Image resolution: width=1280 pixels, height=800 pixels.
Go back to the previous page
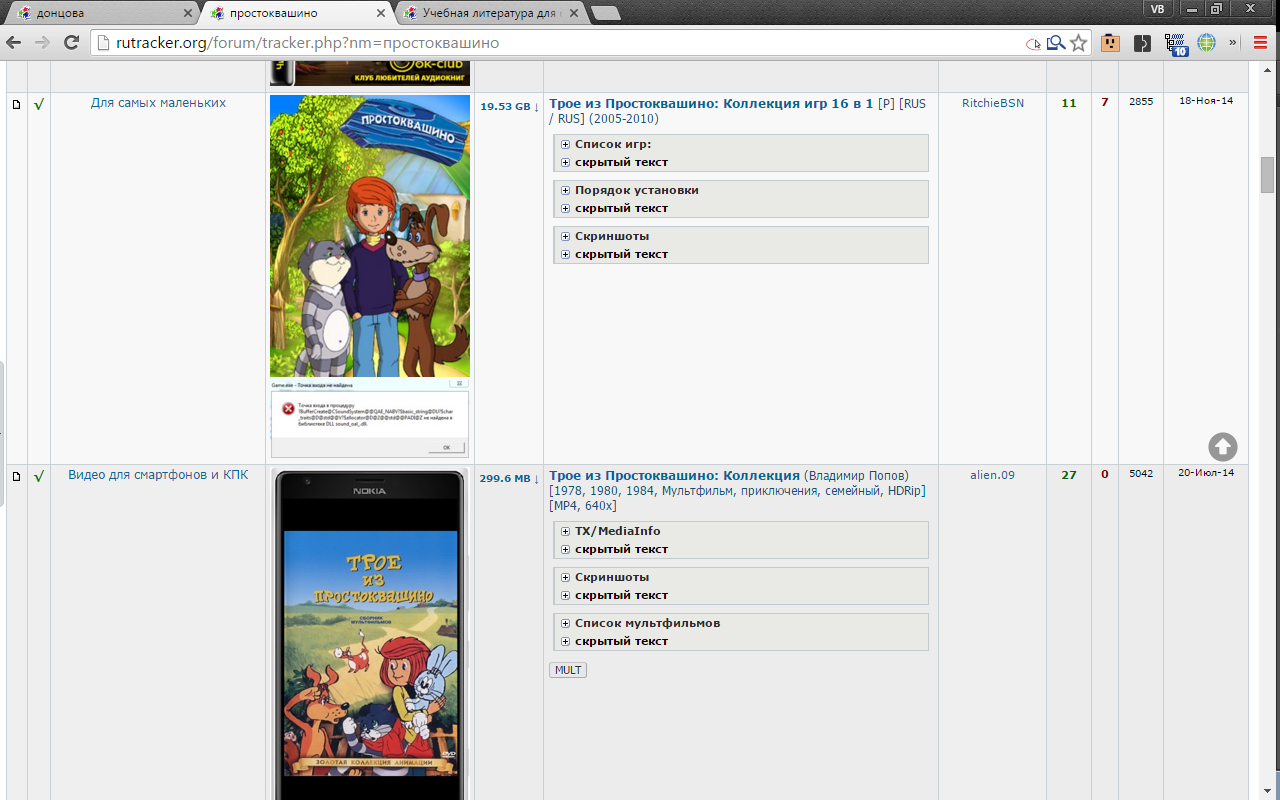click(x=14, y=43)
